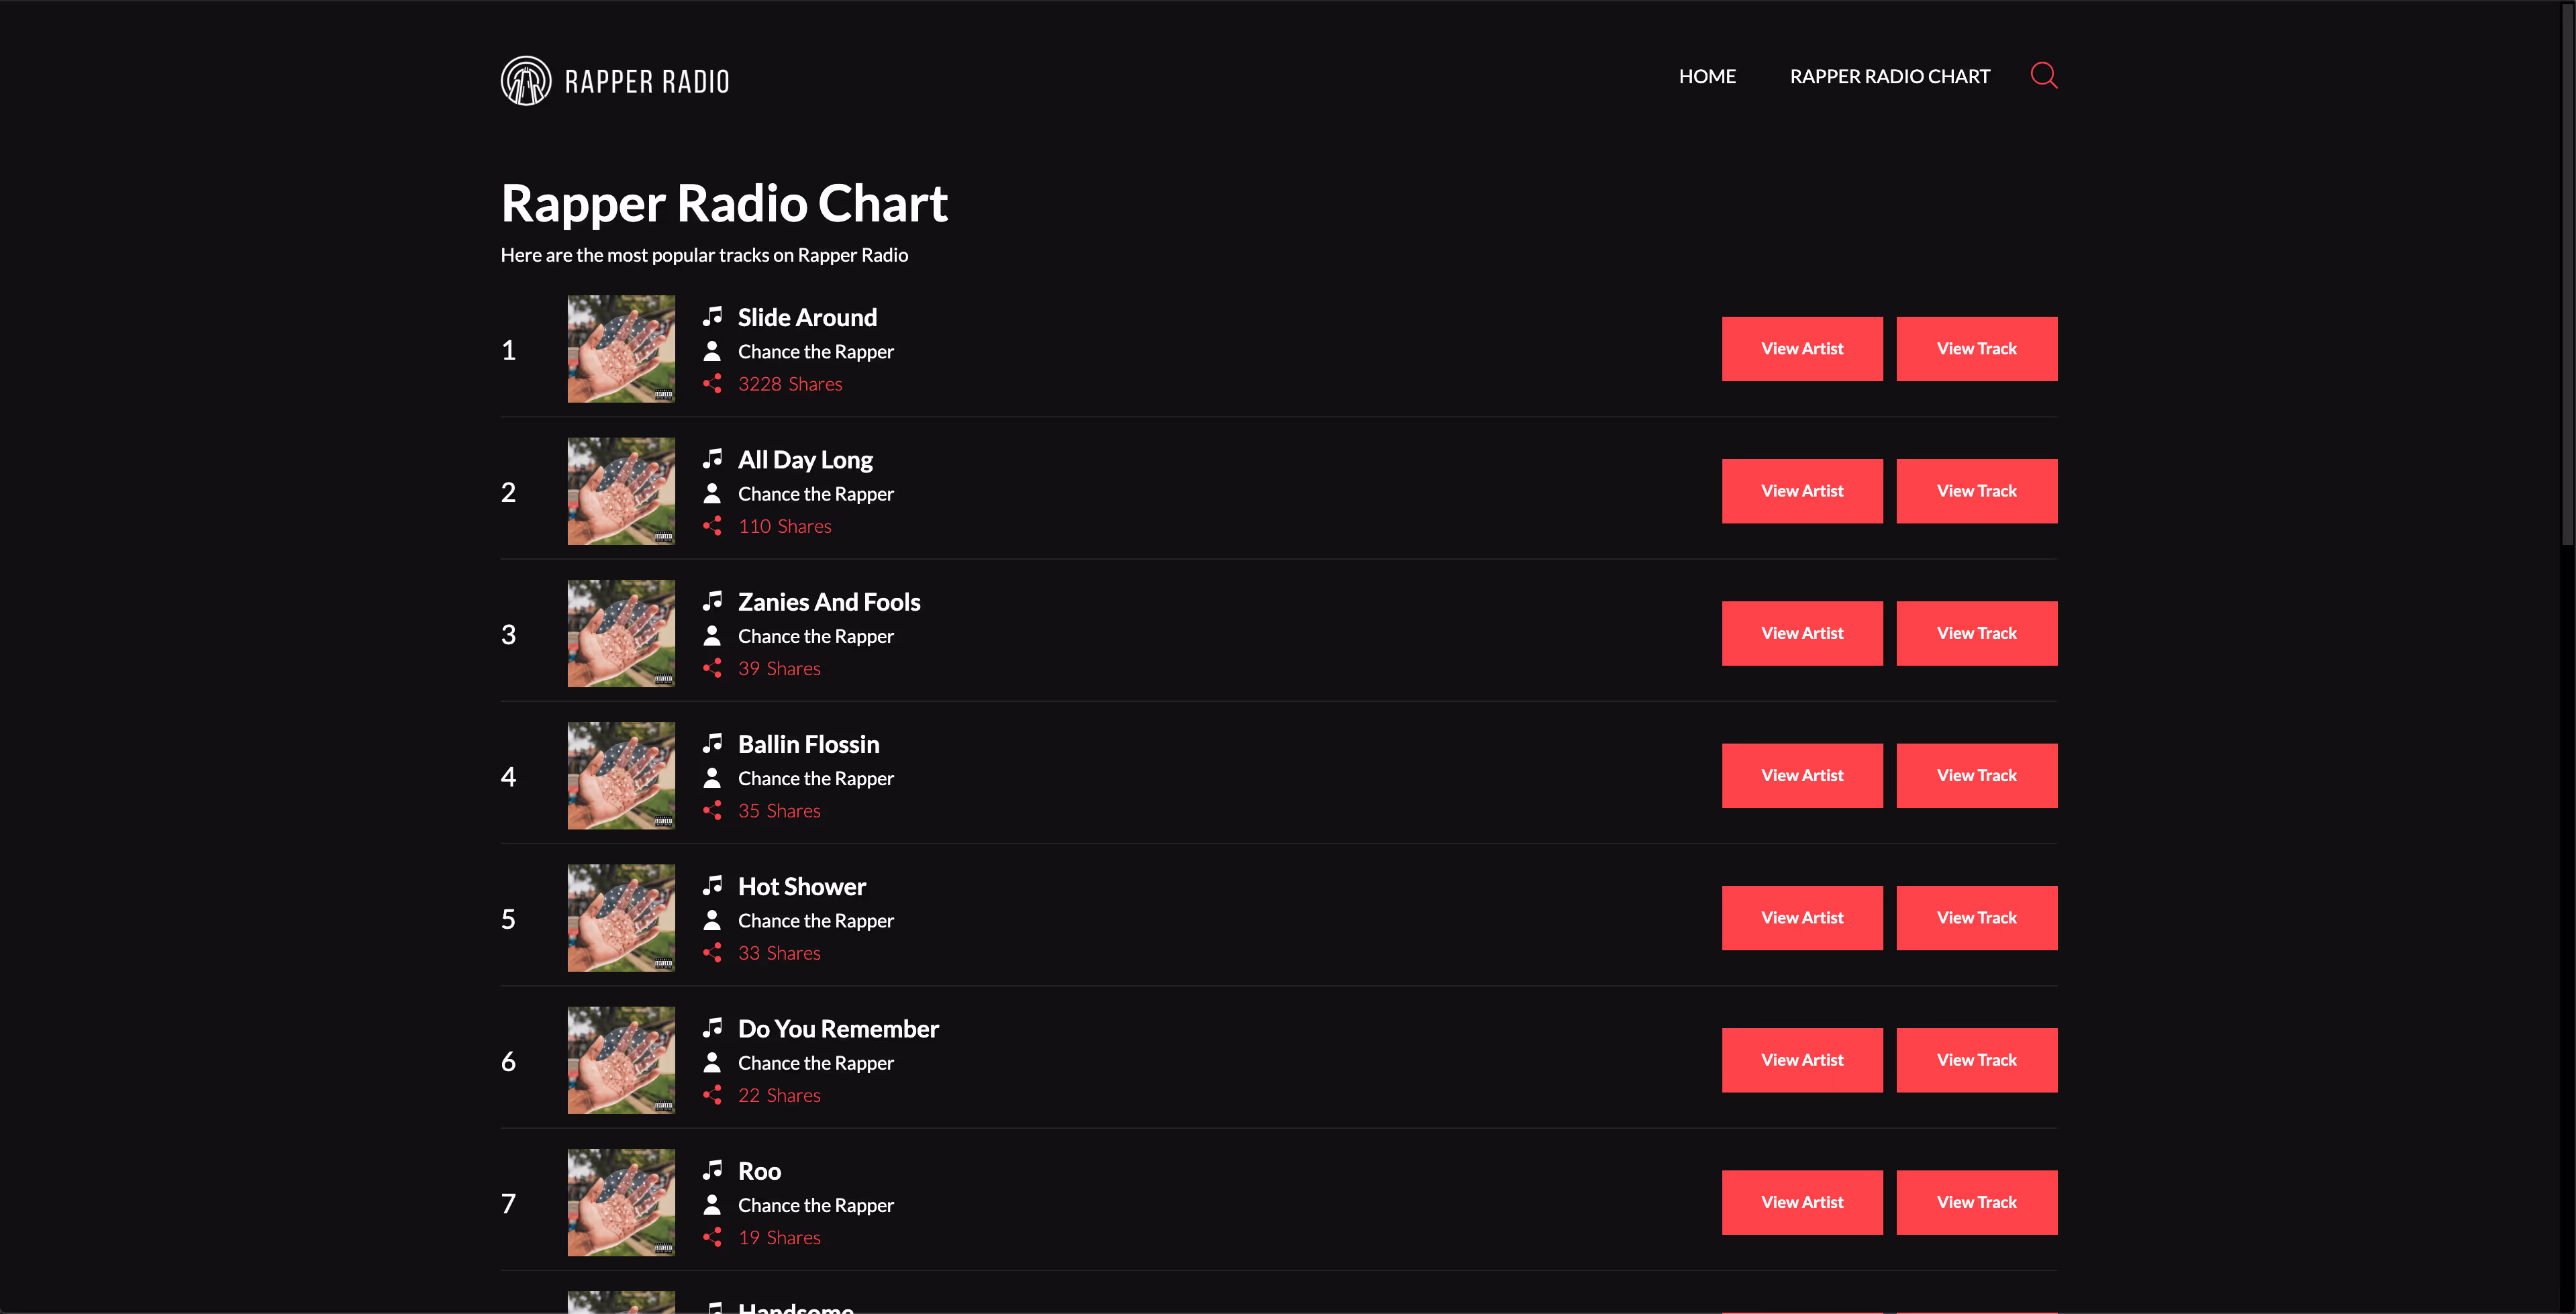
Task: Click the music note icon beside Ballin Flossin
Action: click(712, 743)
